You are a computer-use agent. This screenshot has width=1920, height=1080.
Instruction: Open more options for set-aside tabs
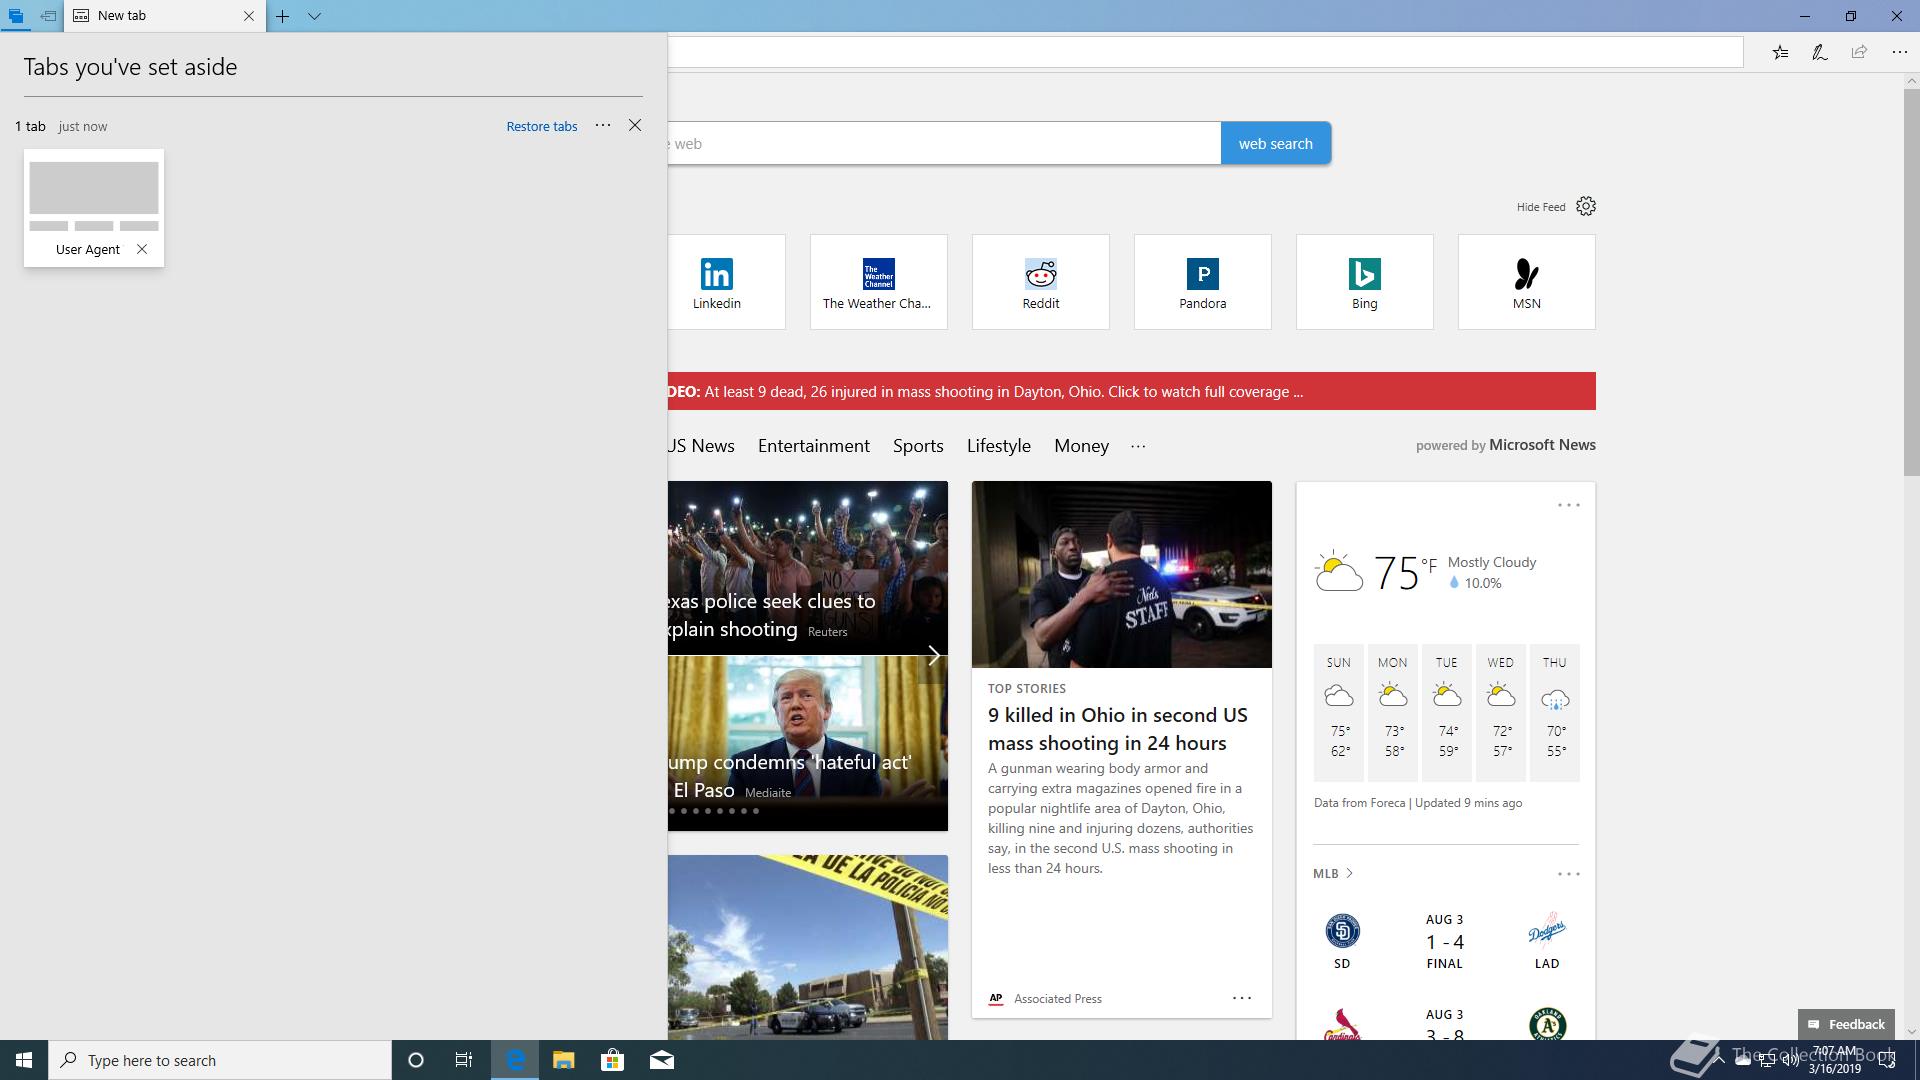[603, 125]
